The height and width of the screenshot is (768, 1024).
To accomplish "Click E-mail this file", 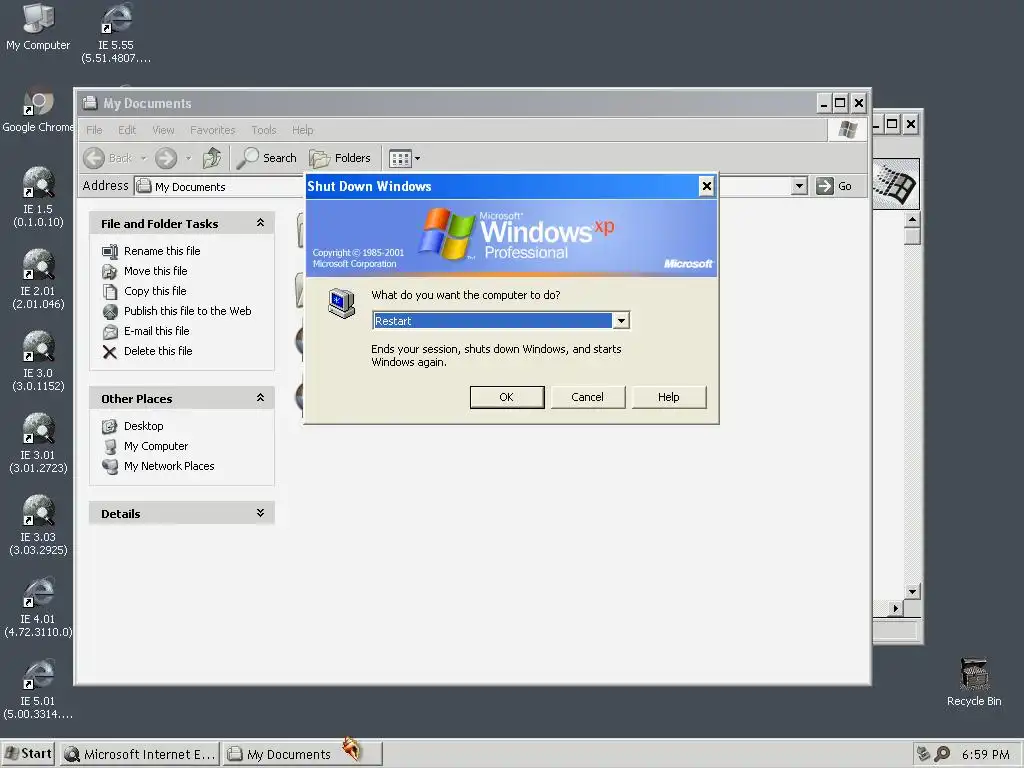I will (x=146, y=331).
